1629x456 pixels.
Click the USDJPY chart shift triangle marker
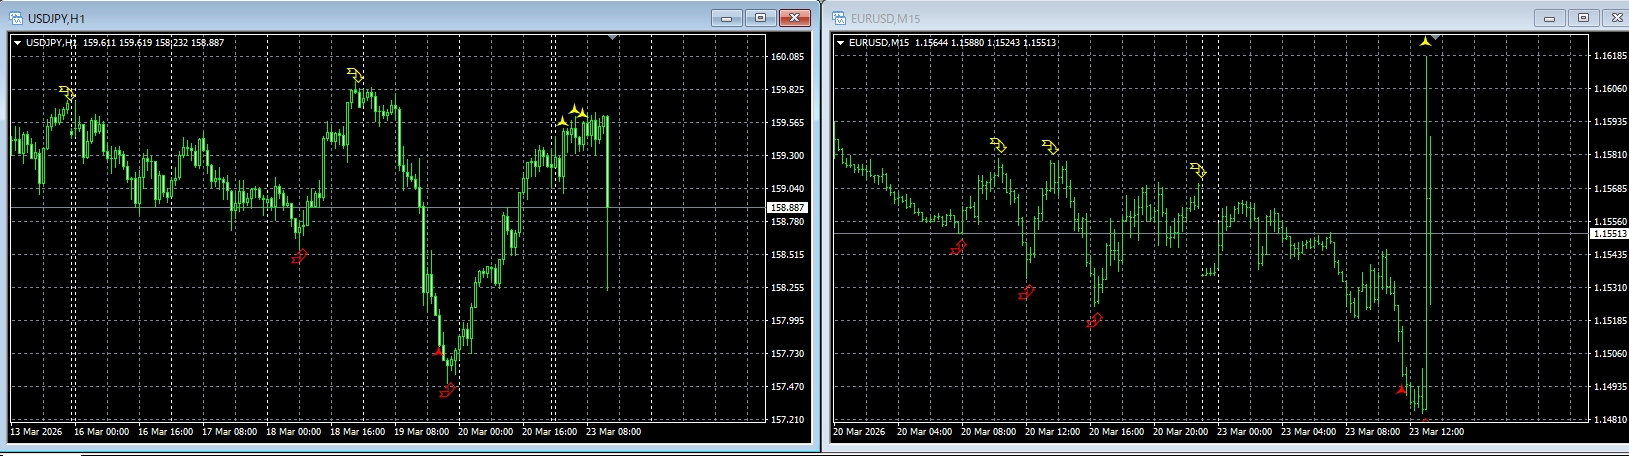tap(613, 37)
